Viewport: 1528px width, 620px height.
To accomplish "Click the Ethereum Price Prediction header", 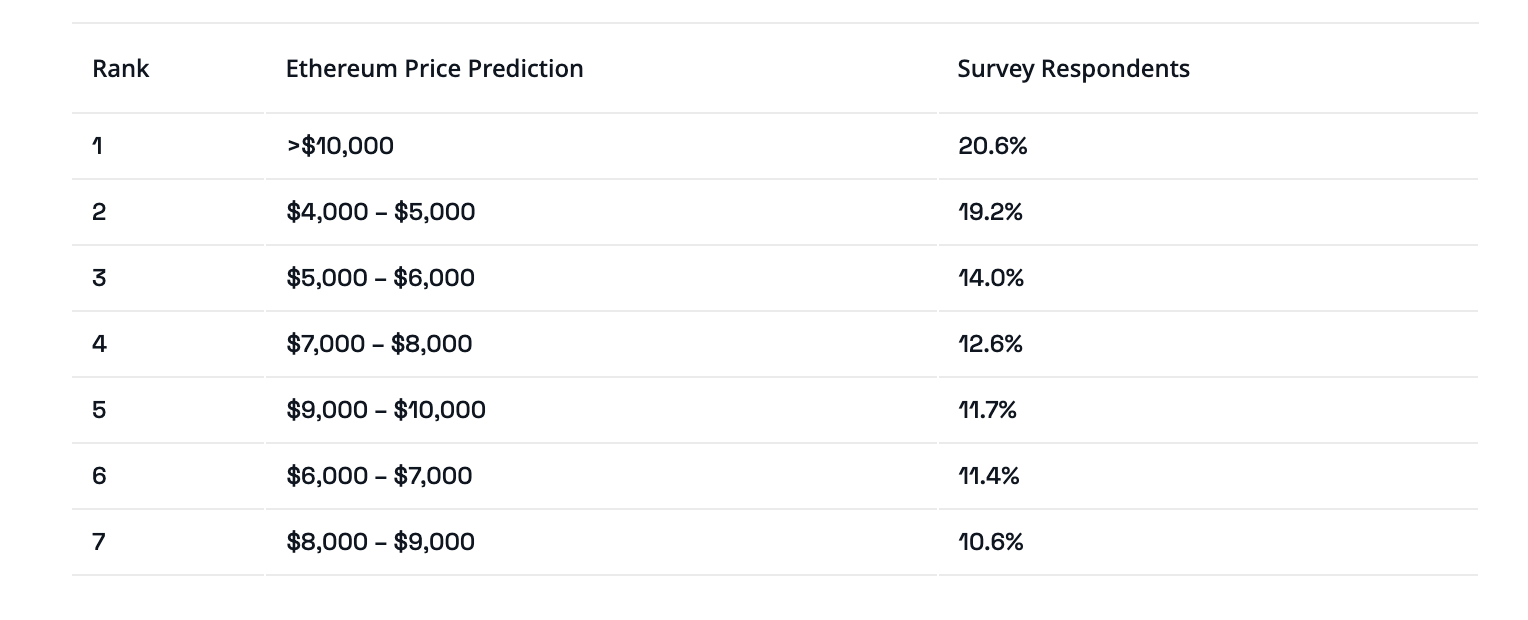I will coord(434,69).
